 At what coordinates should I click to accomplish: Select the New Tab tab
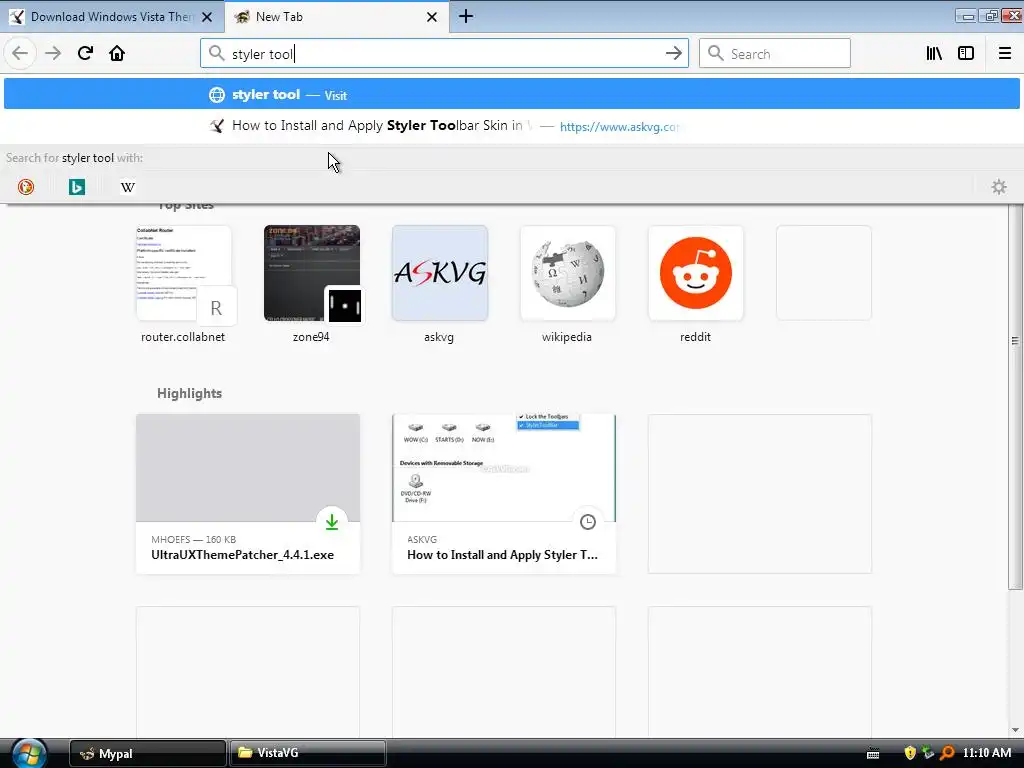click(337, 17)
